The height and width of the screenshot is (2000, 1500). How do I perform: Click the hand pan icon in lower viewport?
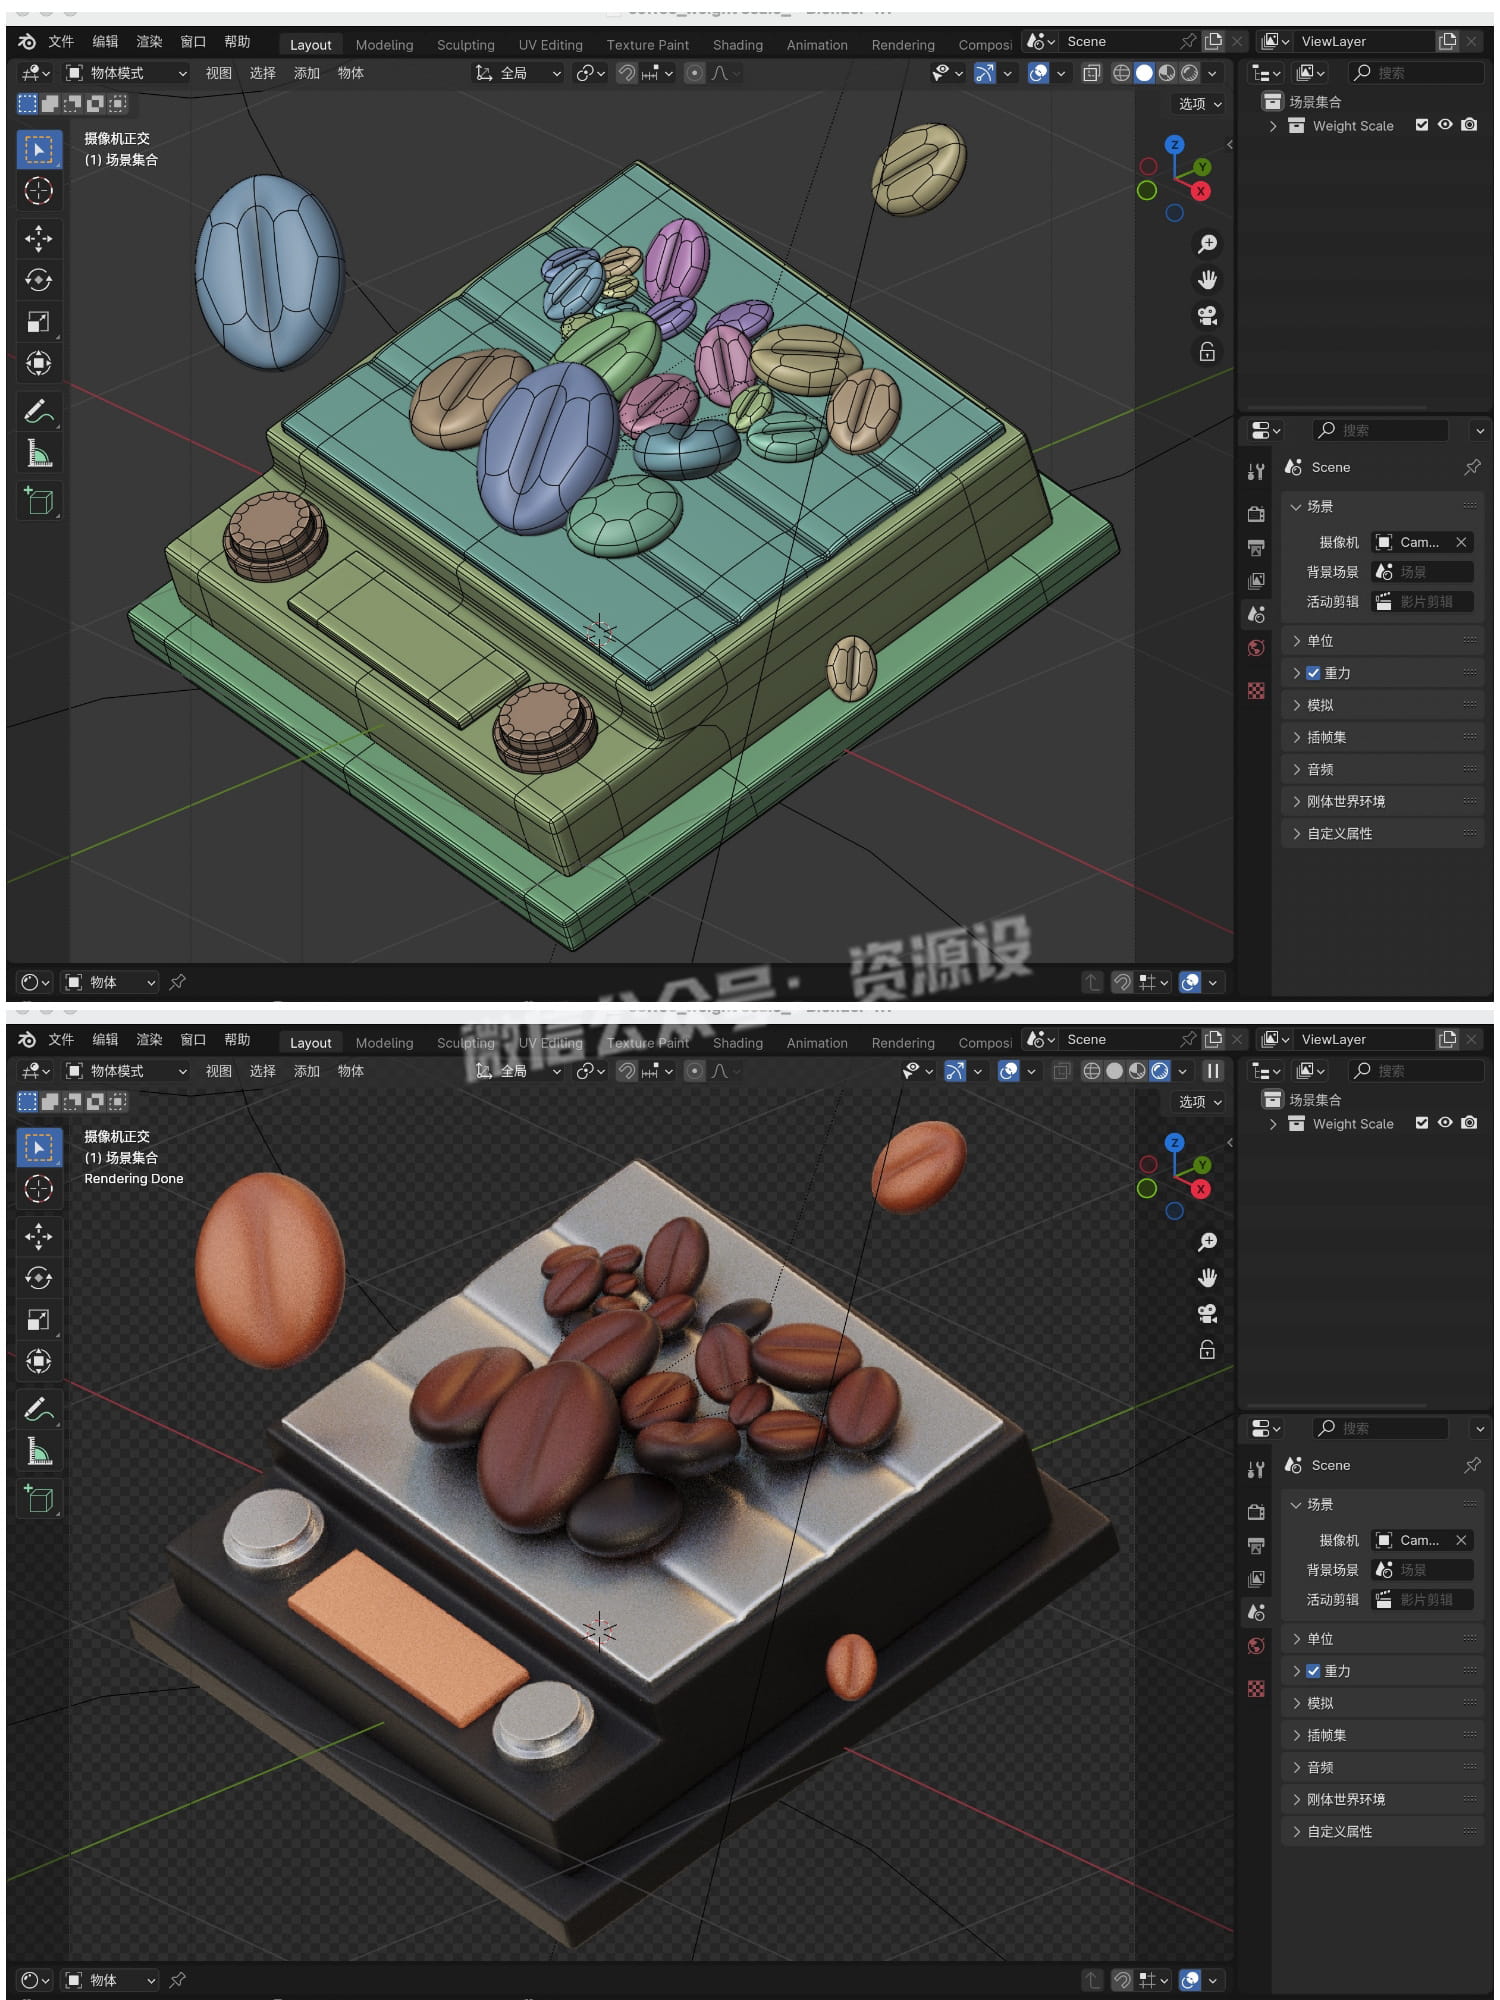(1207, 1278)
